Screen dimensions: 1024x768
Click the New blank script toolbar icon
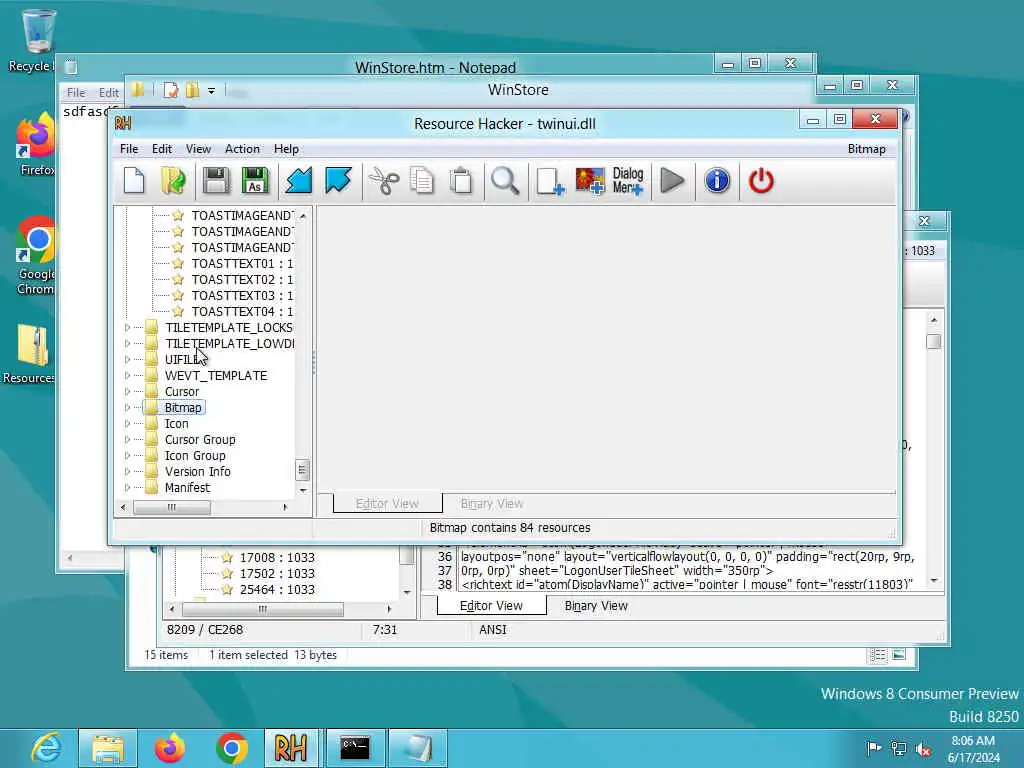(x=134, y=181)
